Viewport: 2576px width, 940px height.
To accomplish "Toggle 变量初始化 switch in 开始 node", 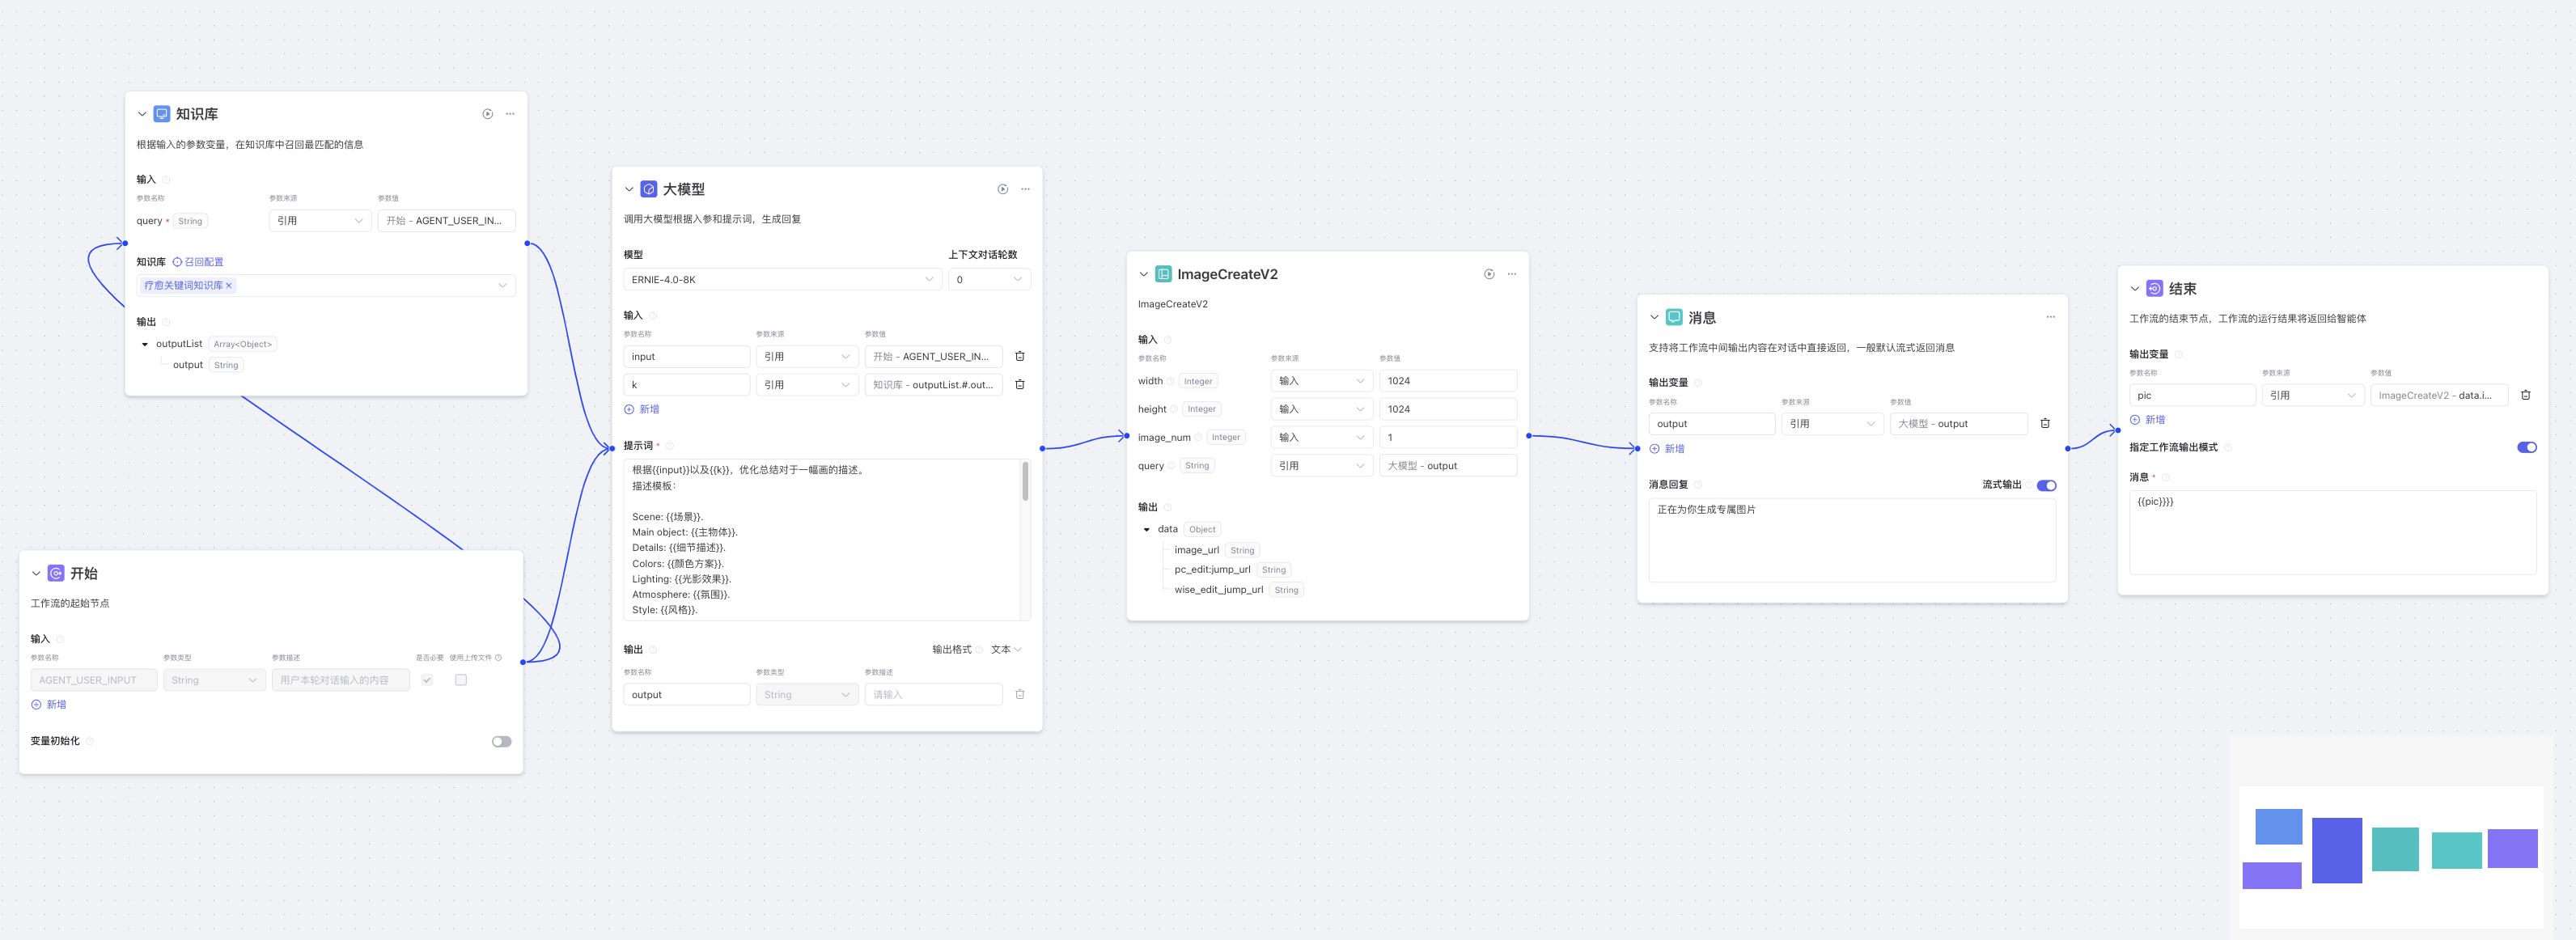I will [x=501, y=742].
